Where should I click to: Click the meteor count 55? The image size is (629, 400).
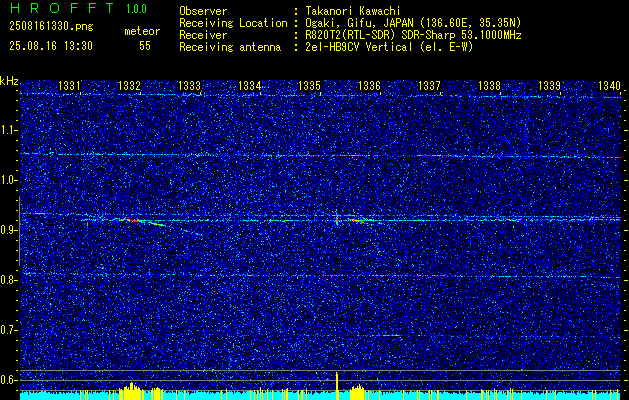coord(145,46)
